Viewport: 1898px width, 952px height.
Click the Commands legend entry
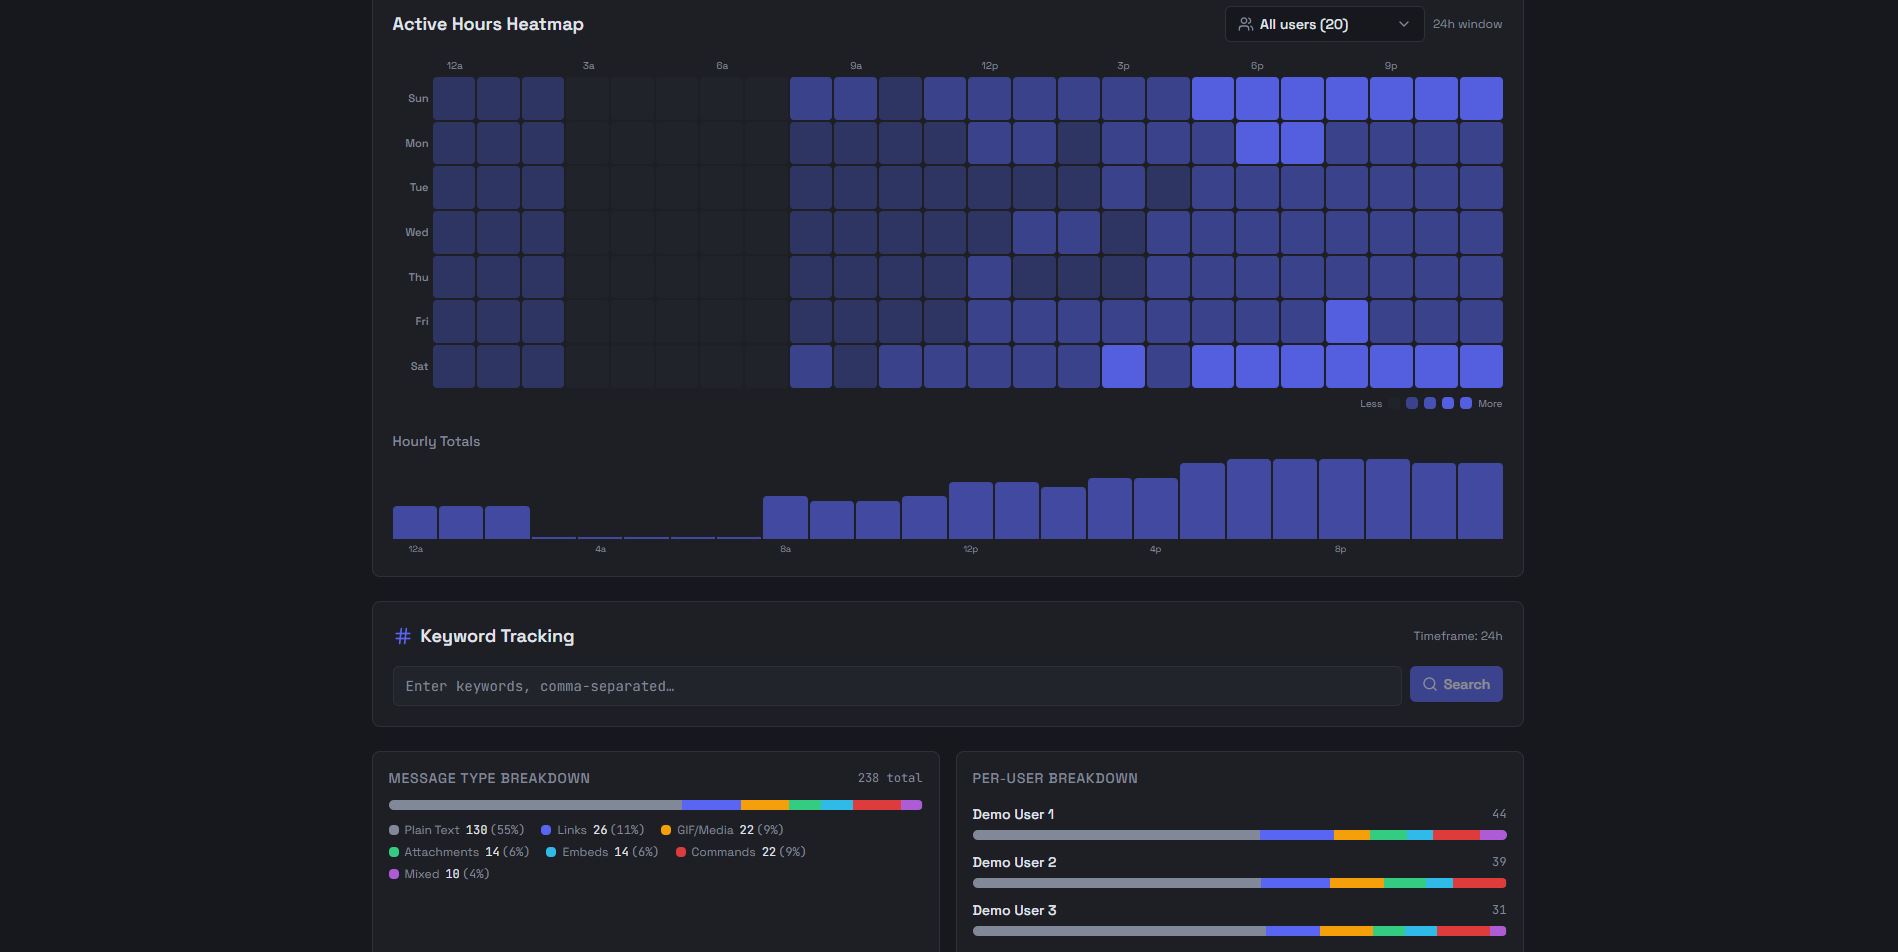[x=741, y=852]
